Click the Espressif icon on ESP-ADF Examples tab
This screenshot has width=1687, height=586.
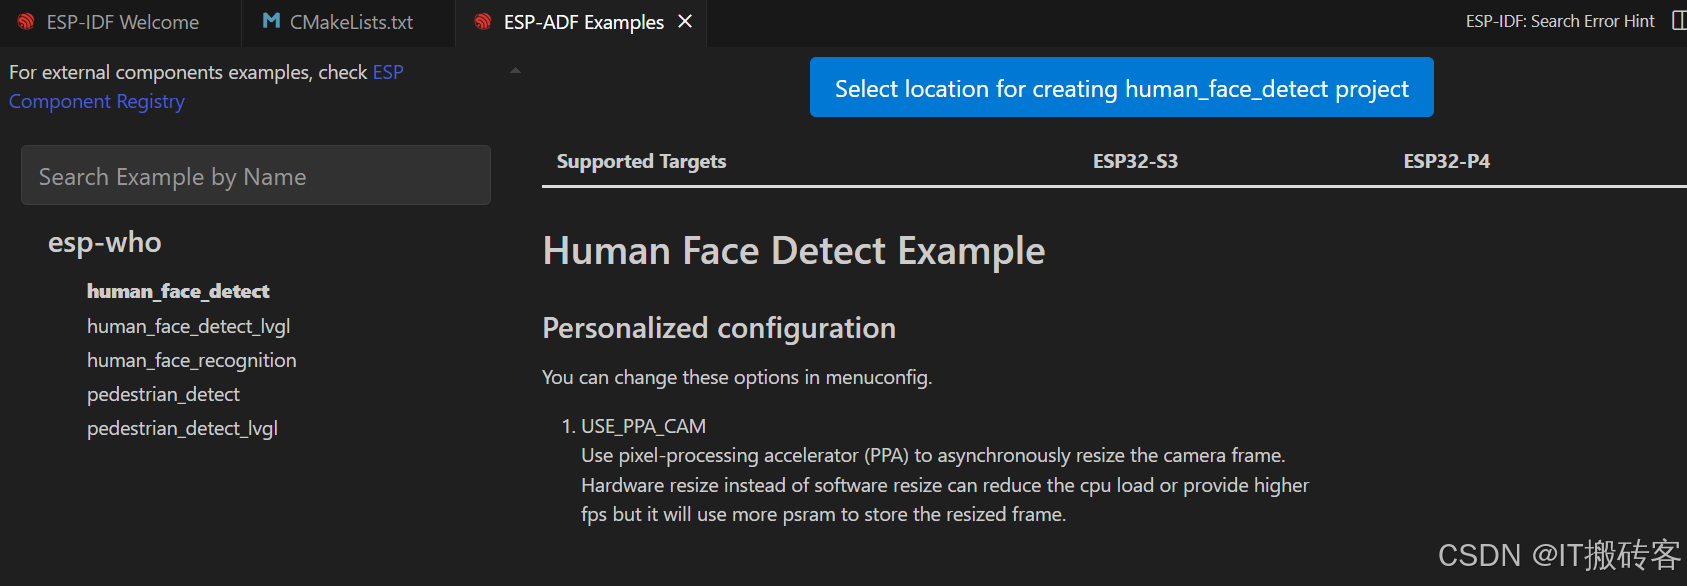pyautogui.click(x=484, y=21)
